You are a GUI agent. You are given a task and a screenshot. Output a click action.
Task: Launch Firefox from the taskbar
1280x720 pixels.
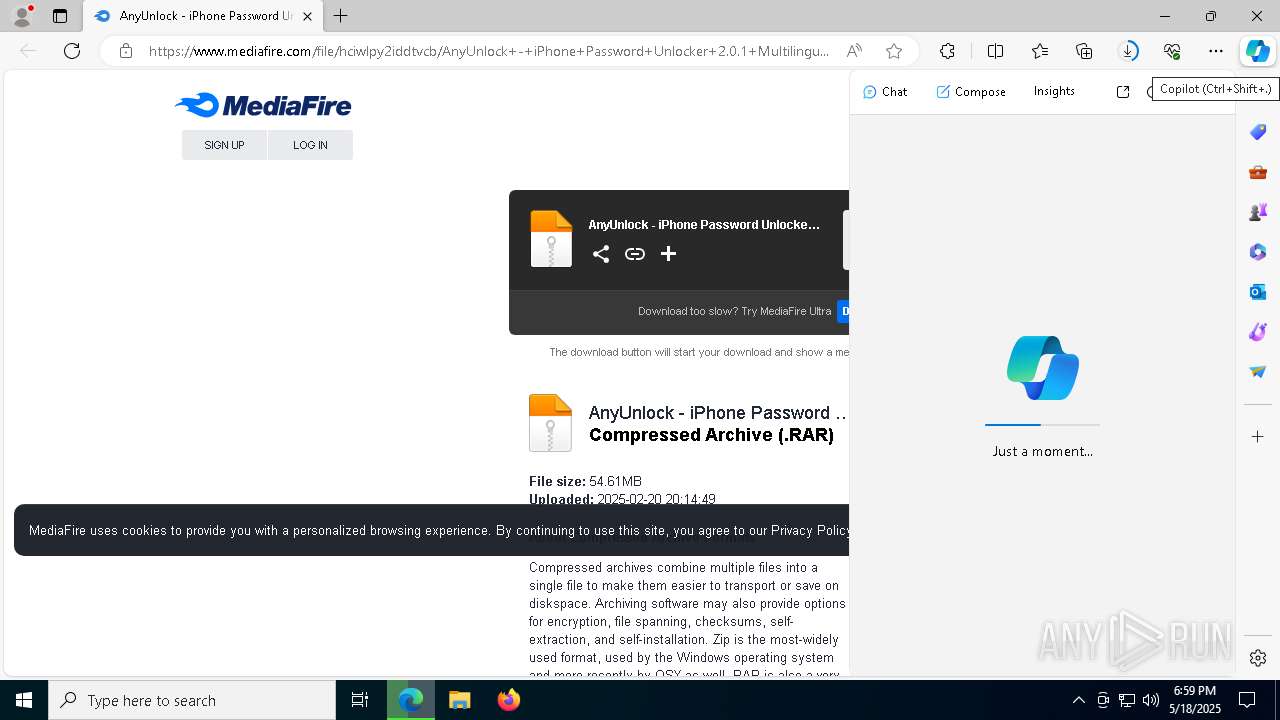(x=508, y=700)
